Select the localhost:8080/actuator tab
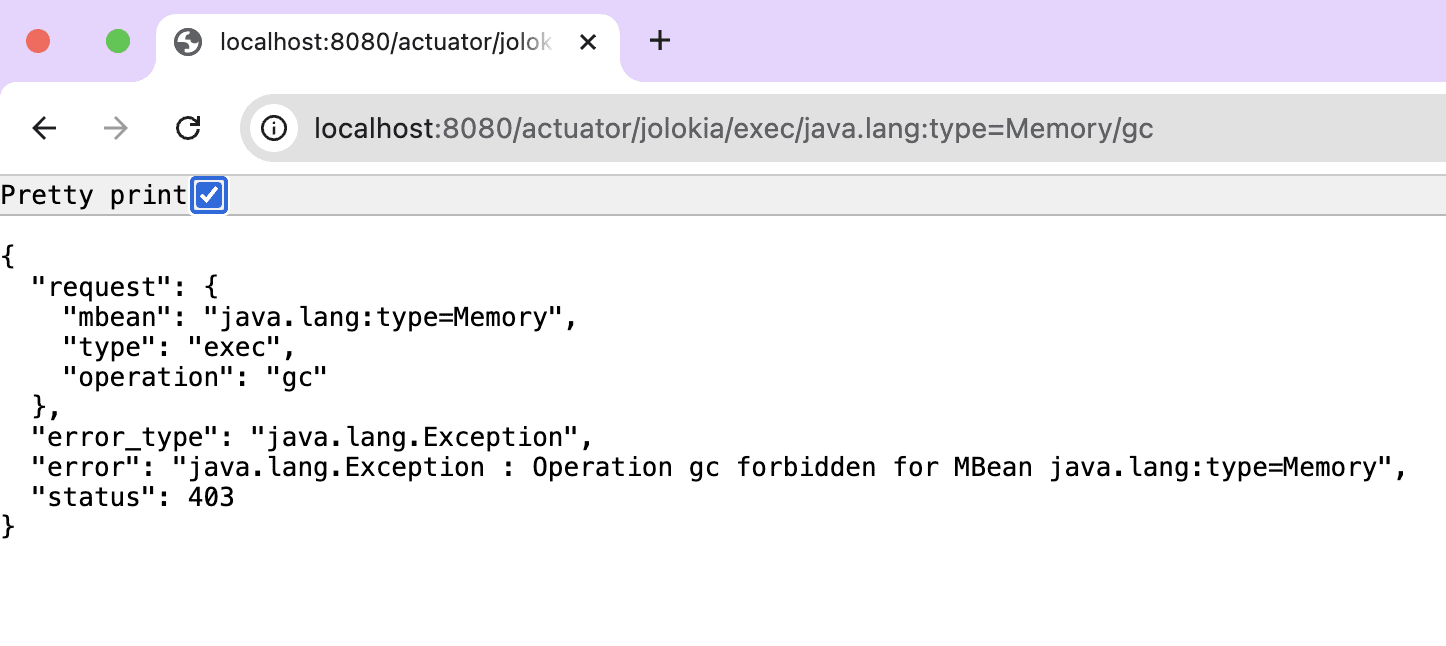This screenshot has height=646, width=1446. pyautogui.click(x=385, y=42)
